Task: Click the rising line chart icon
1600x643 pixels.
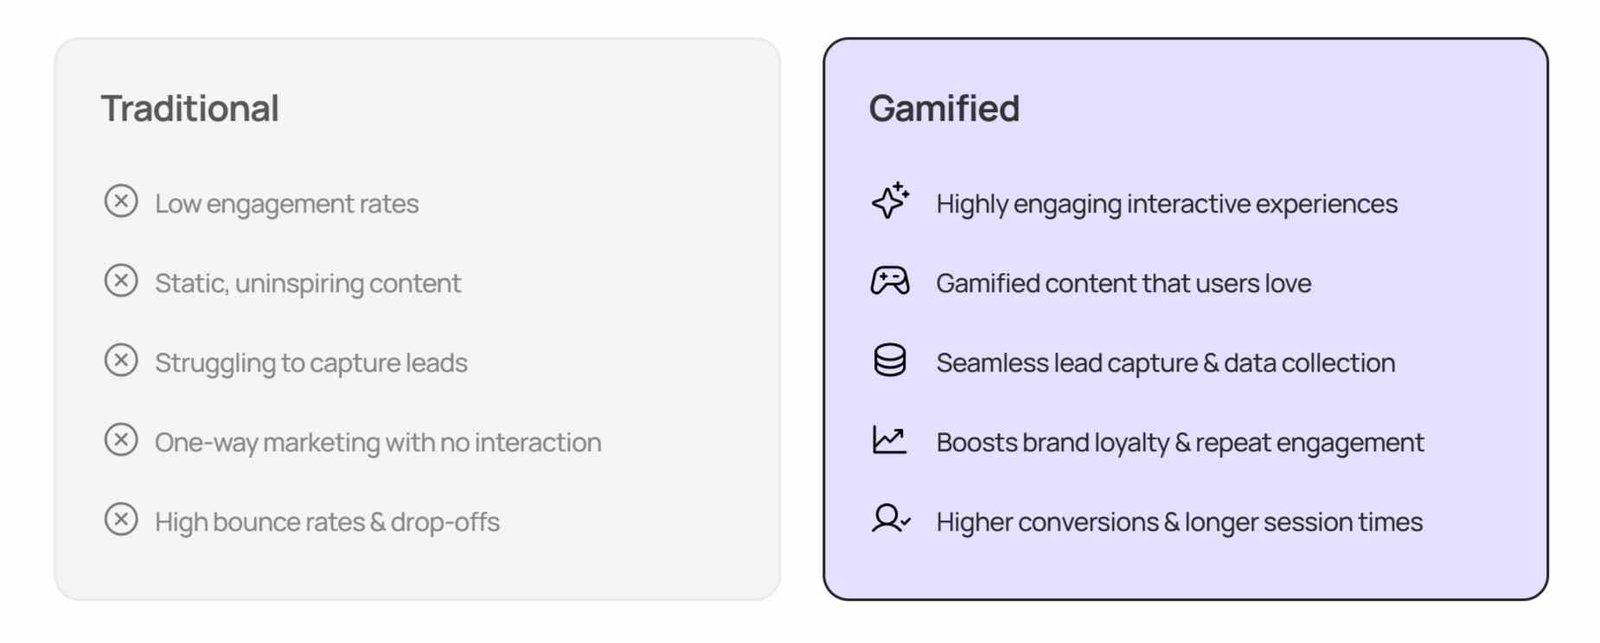Action: 890,440
